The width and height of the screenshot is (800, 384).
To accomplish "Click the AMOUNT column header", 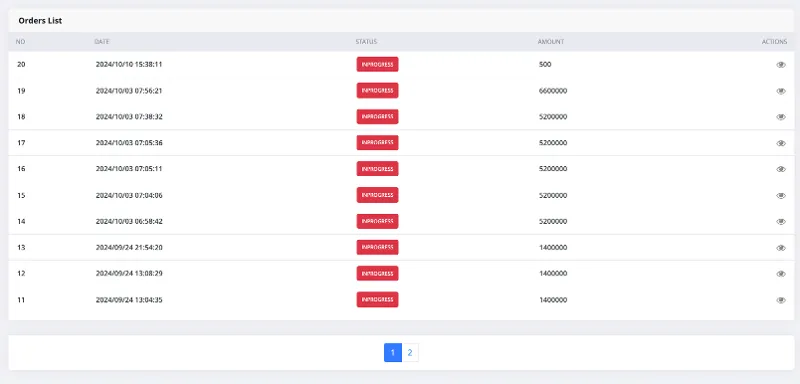I will [551, 42].
